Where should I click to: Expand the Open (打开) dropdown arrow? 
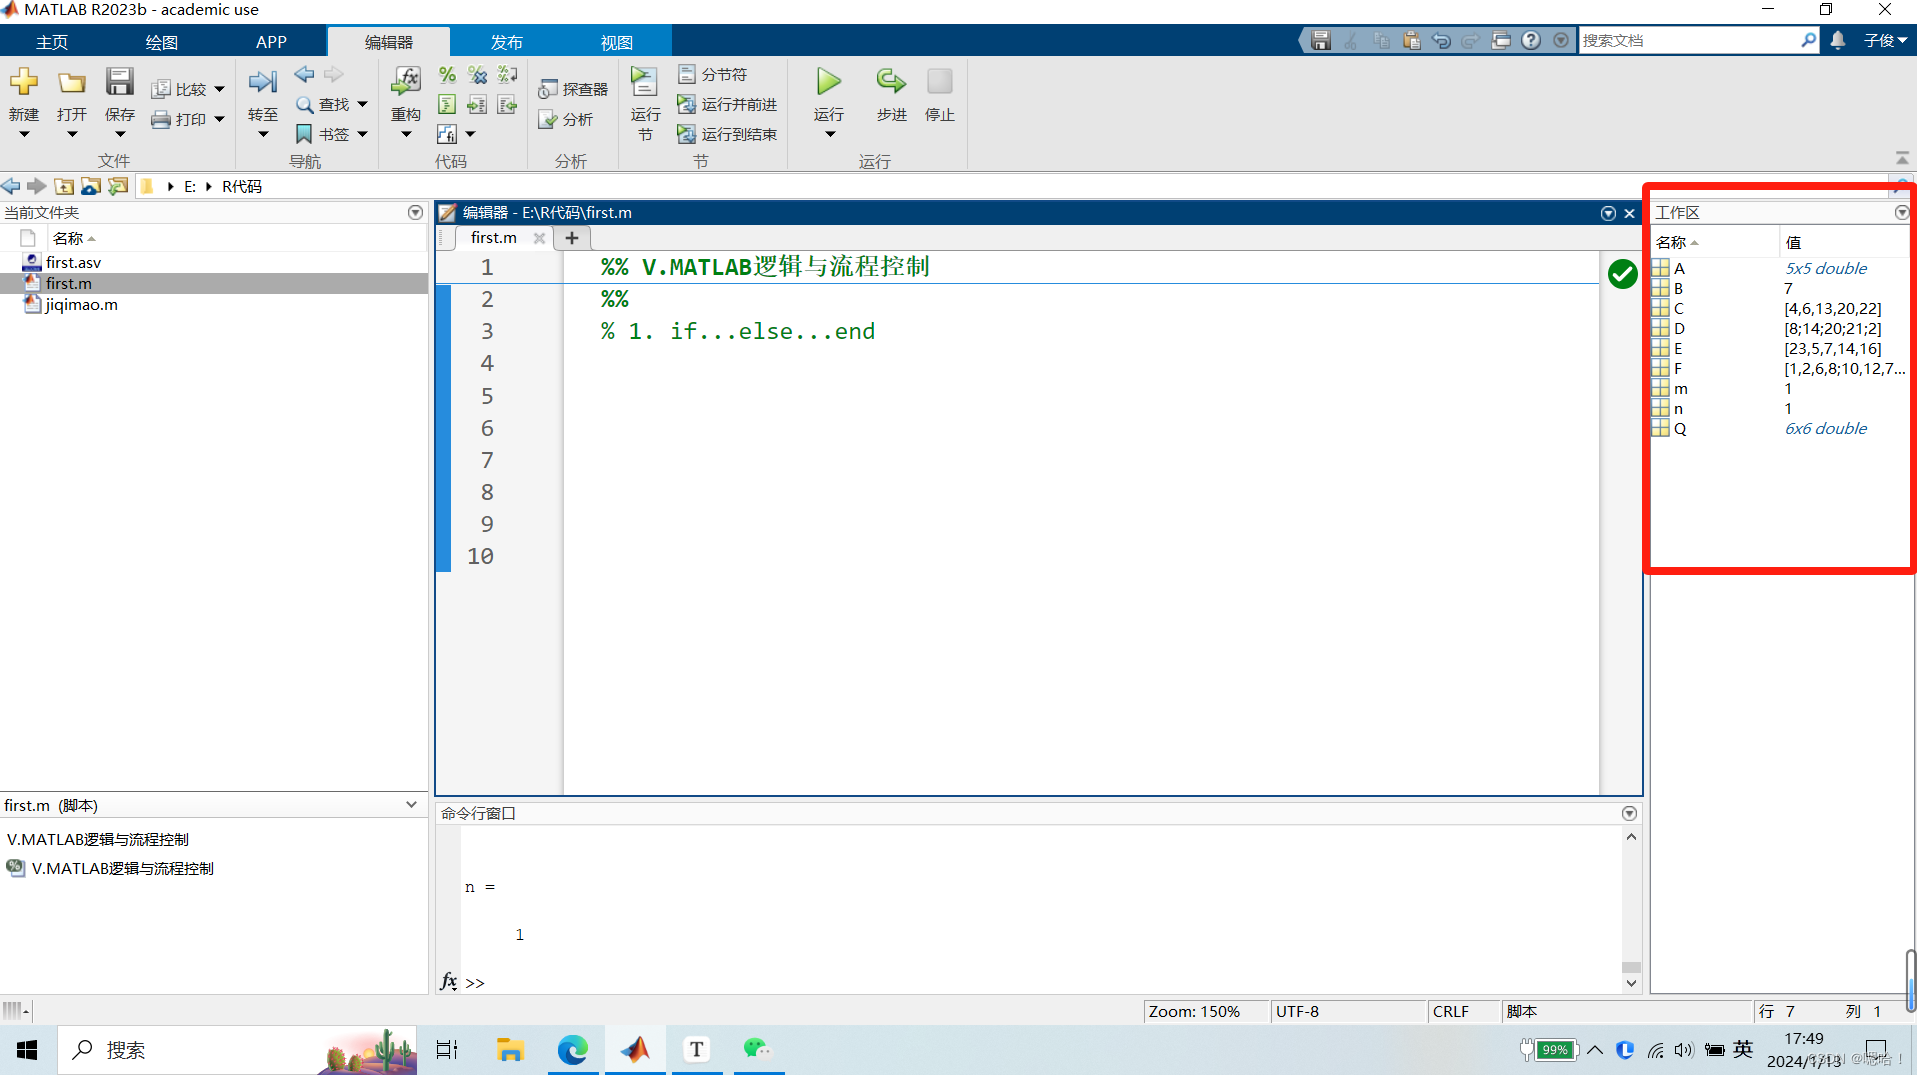coord(71,134)
